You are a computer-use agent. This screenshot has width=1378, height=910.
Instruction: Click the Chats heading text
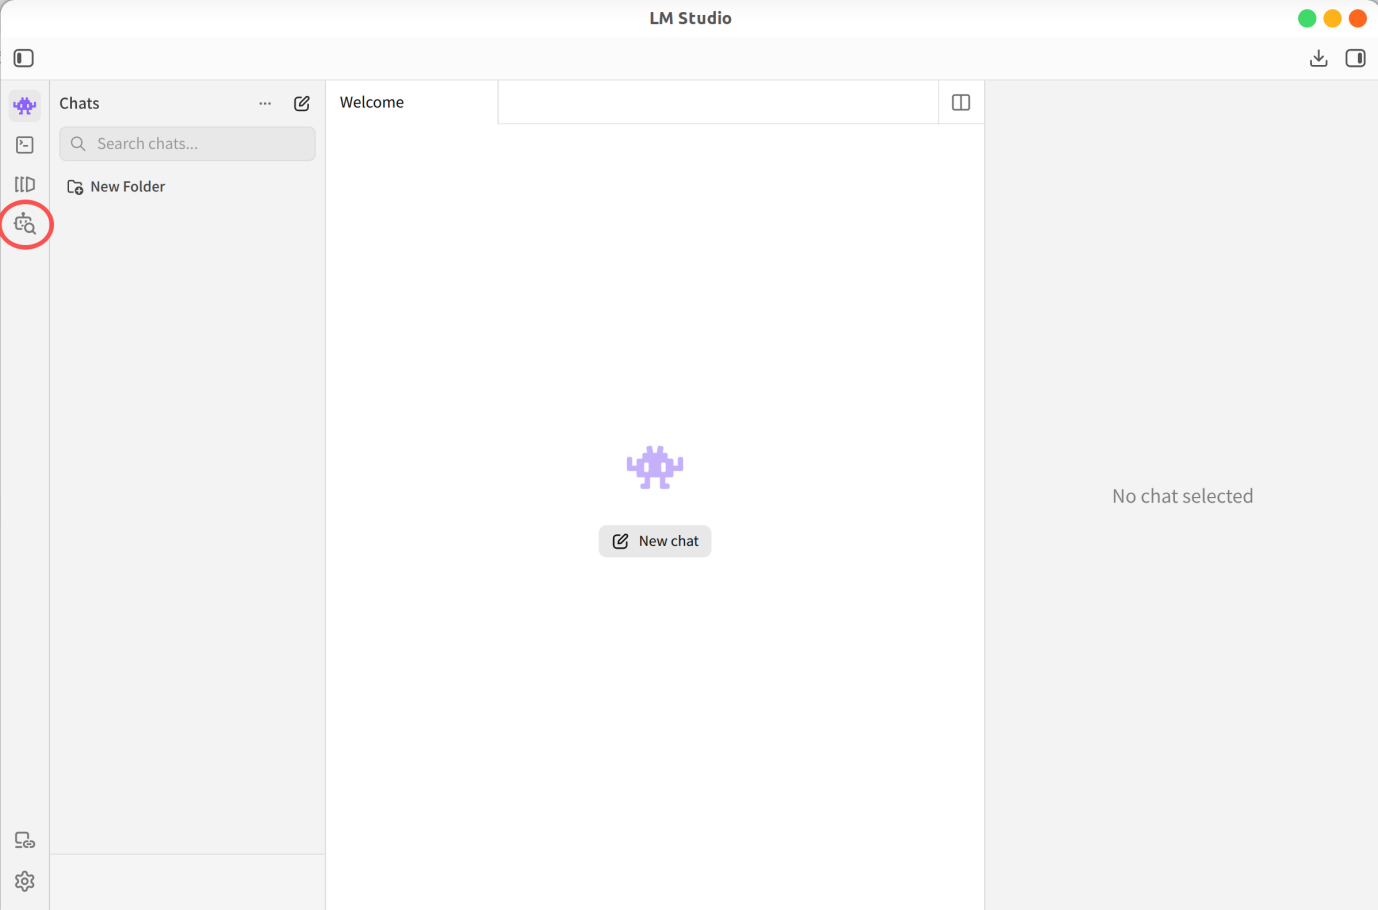click(79, 103)
